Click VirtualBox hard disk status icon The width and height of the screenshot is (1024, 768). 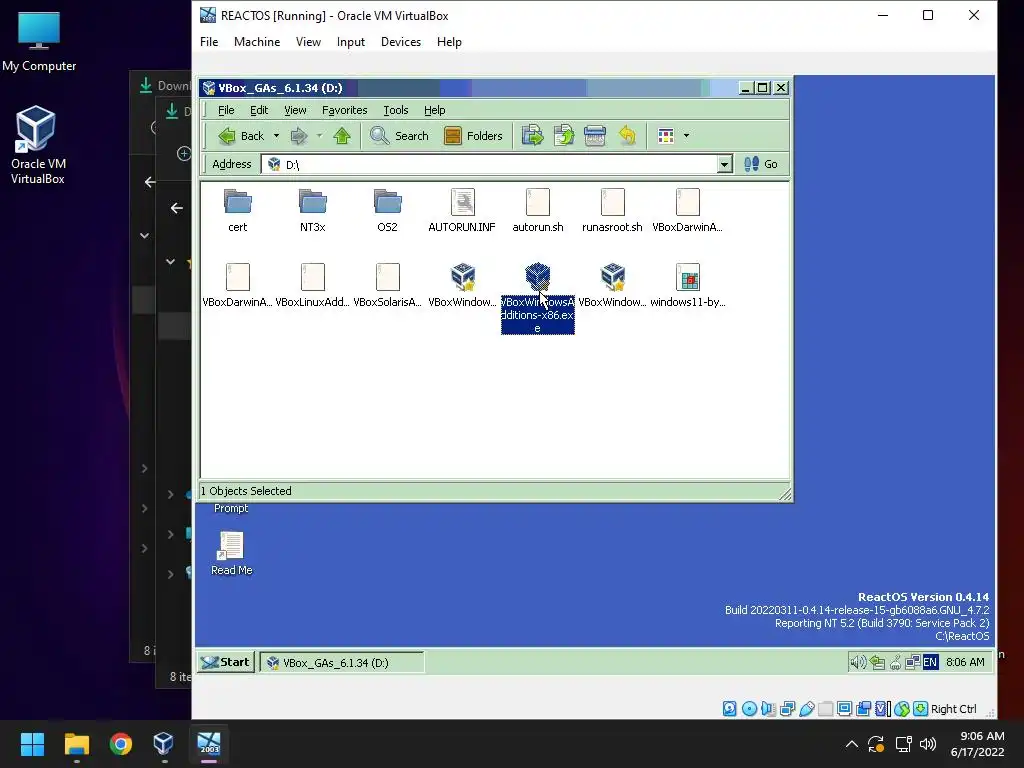[x=729, y=709]
